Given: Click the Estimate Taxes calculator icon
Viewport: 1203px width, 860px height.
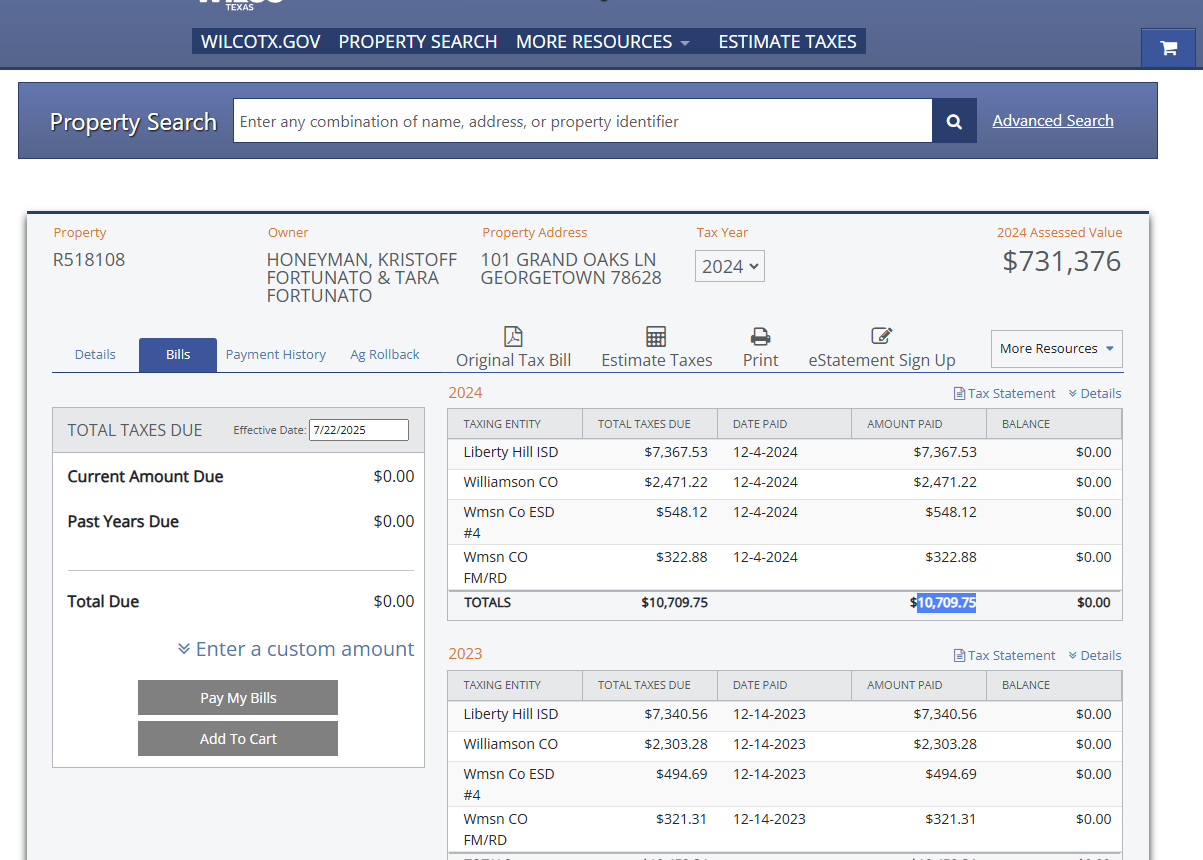Looking at the screenshot, I should [x=656, y=337].
